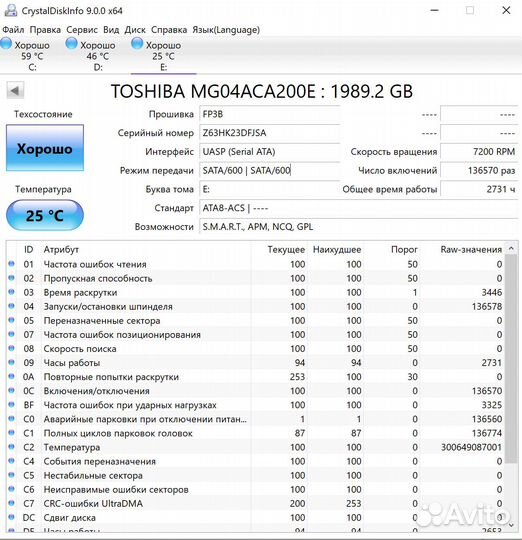Click status dot for Частота ошибок чтения
The image size is (522, 540).
11,263
